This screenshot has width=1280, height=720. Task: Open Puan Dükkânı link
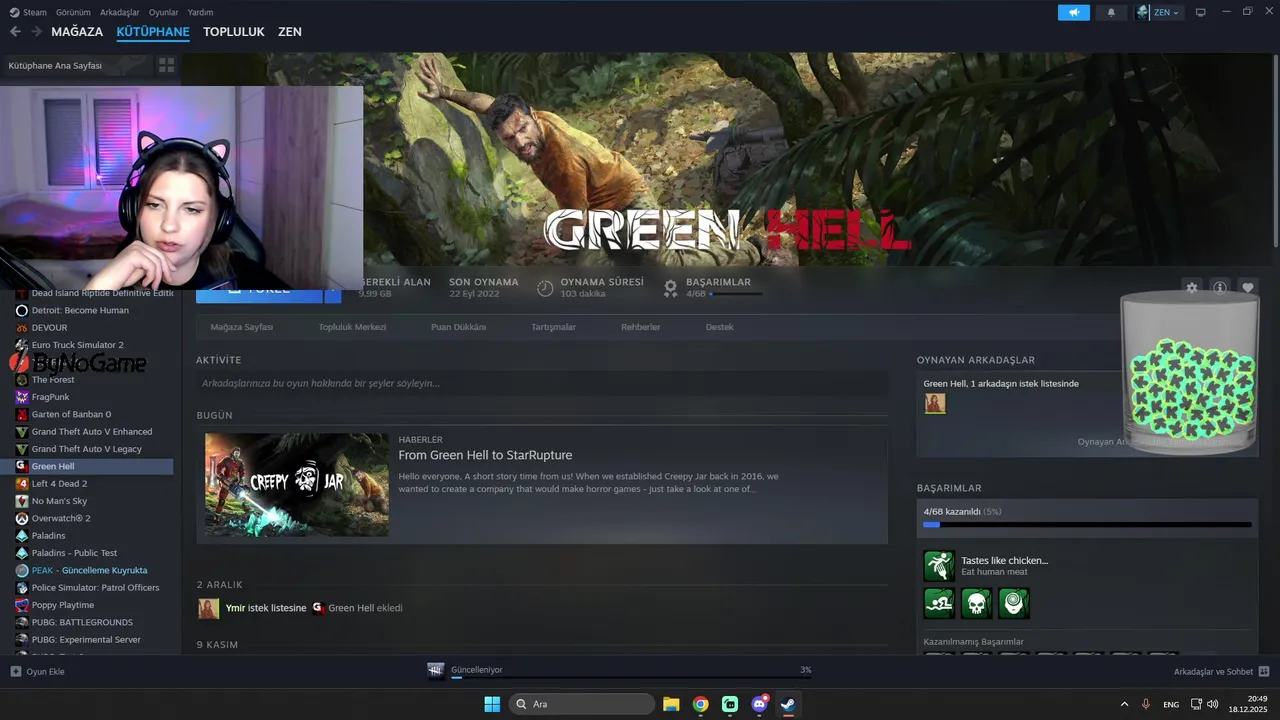[x=458, y=327]
